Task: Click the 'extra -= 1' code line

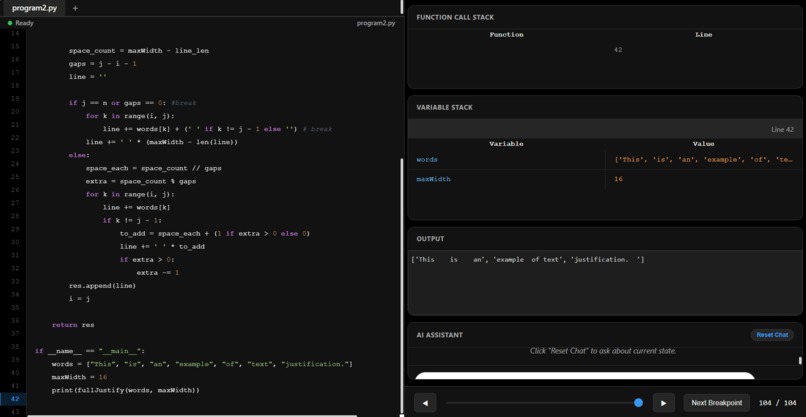Action: [157, 273]
